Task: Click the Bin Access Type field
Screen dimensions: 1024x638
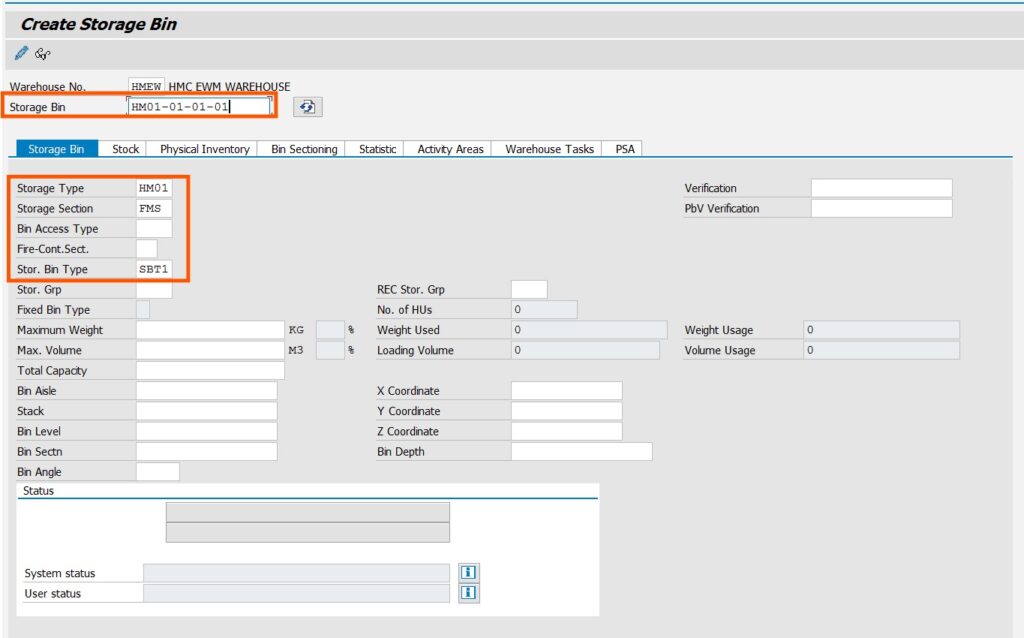Action: 154,229
